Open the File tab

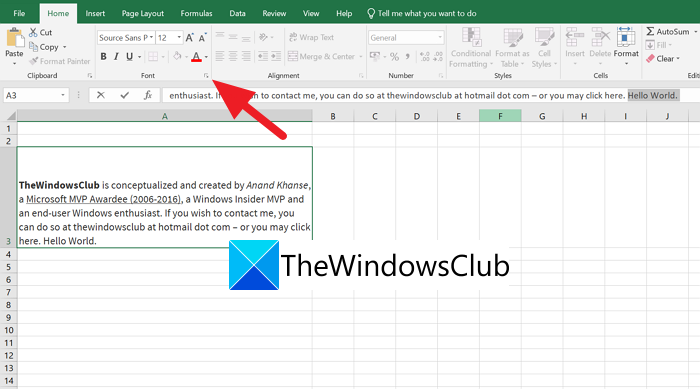19,13
